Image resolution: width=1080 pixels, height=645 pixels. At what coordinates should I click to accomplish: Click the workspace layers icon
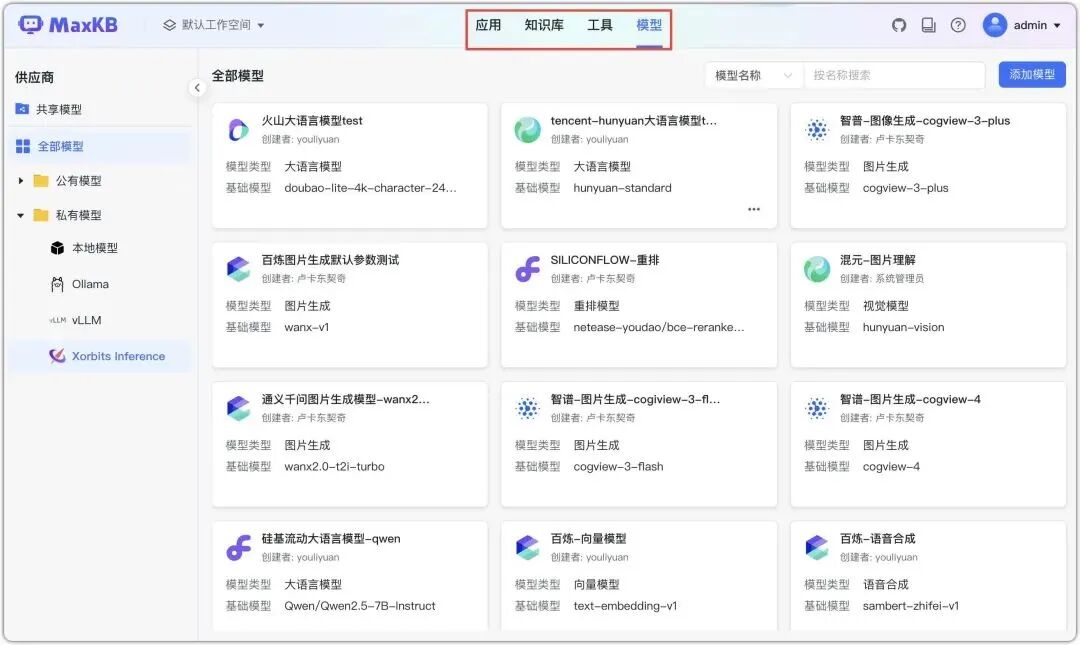click(169, 25)
